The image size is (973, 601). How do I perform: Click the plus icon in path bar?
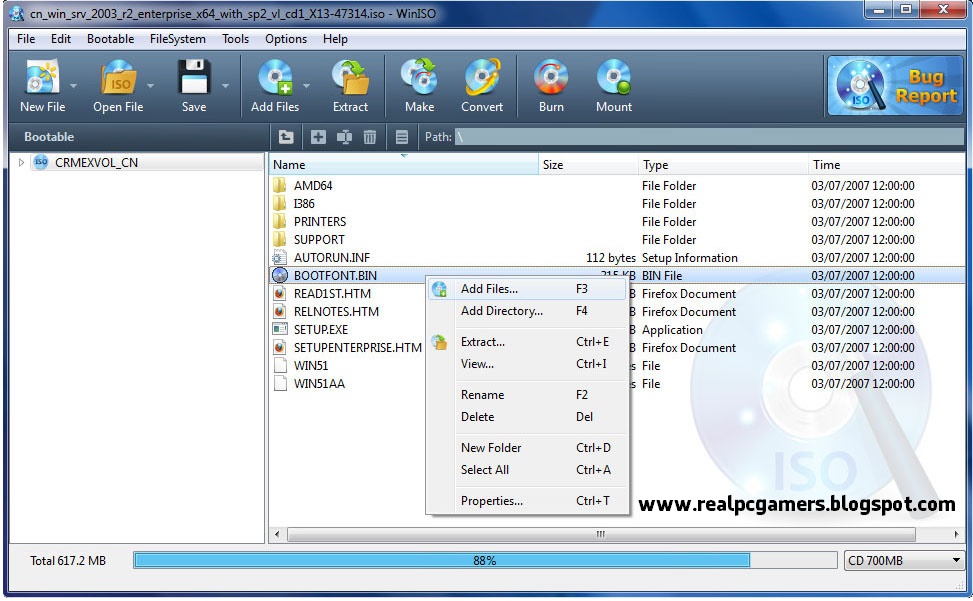[318, 137]
